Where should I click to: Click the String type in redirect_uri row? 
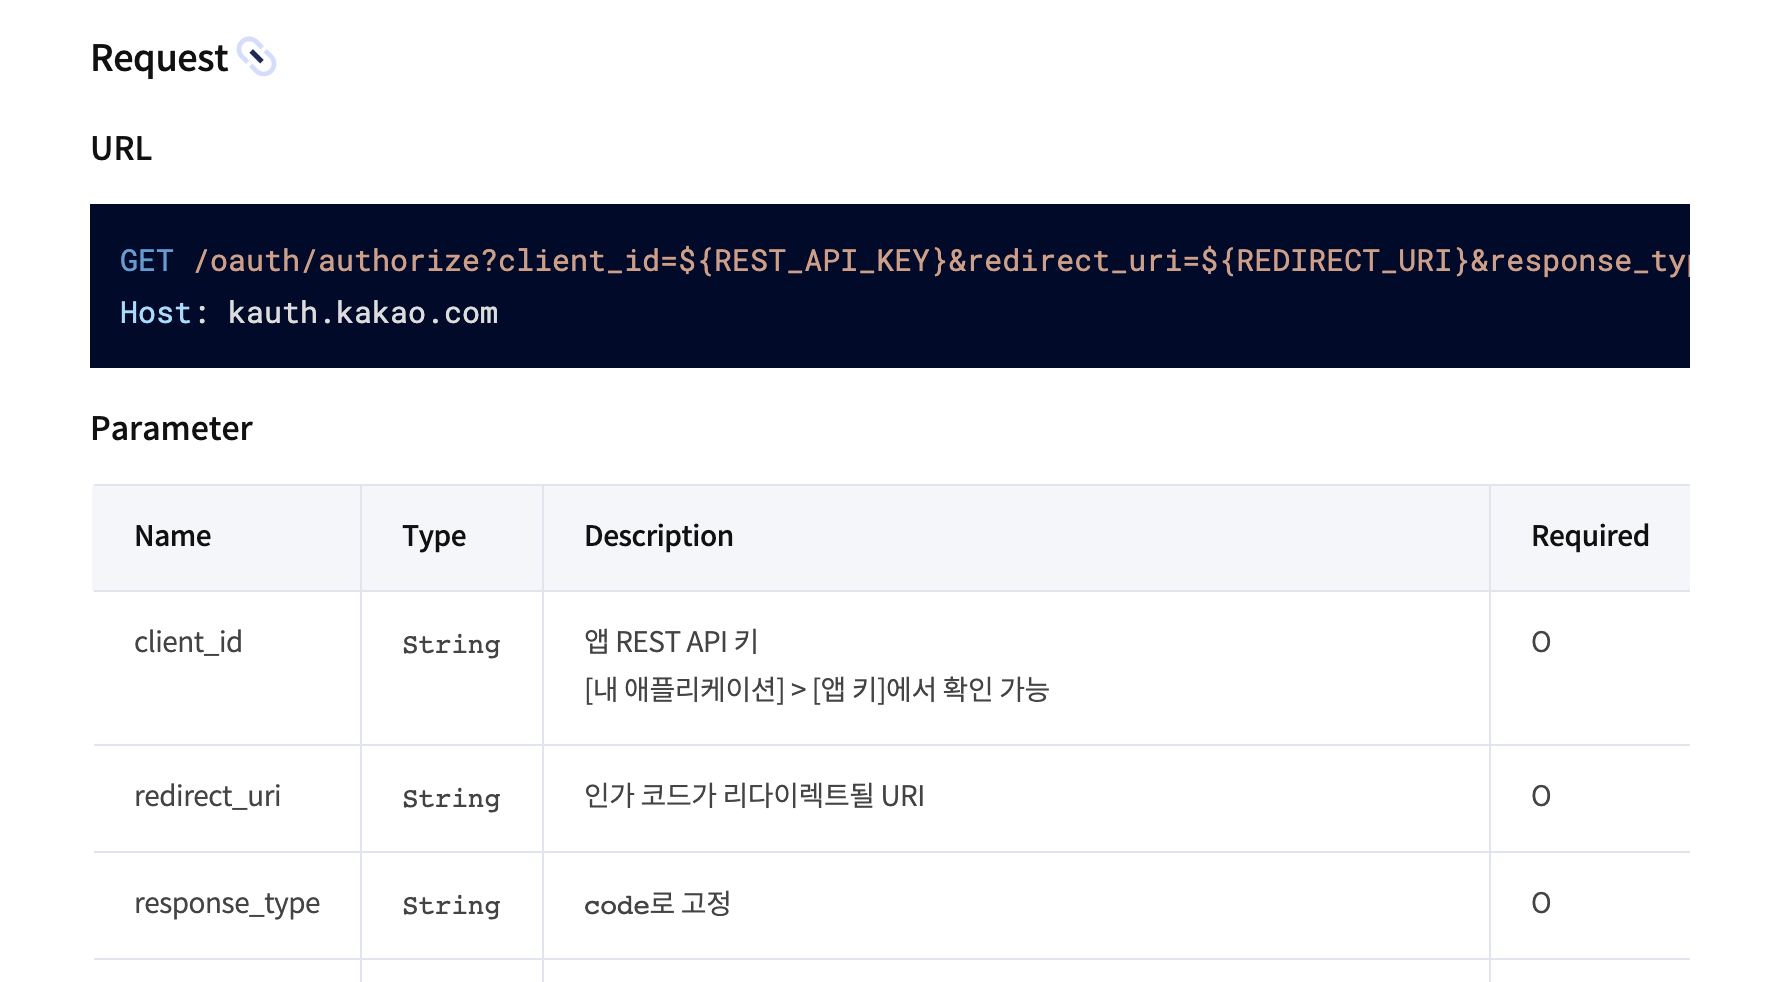click(x=451, y=799)
